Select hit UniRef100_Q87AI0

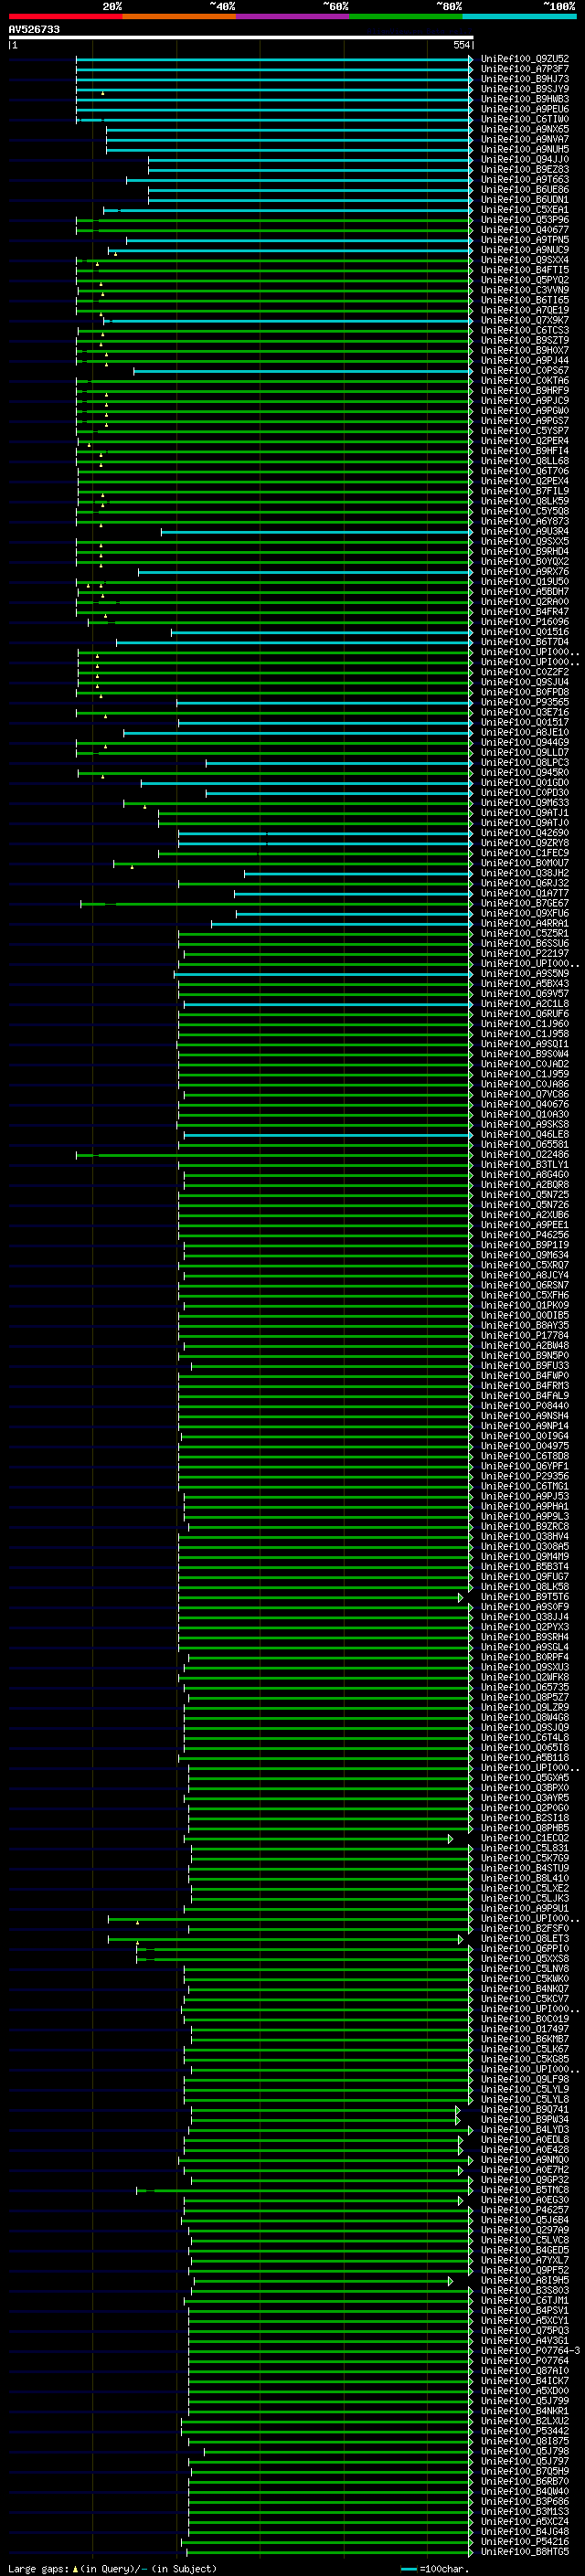tap(525, 2371)
